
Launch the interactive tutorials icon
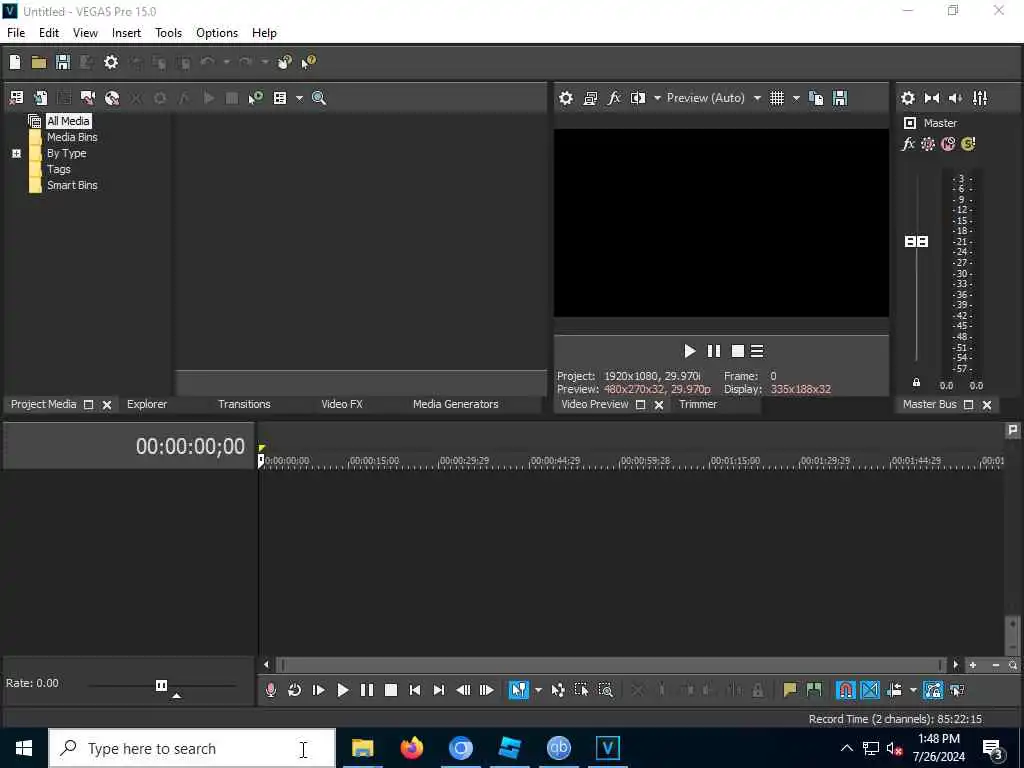[284, 62]
